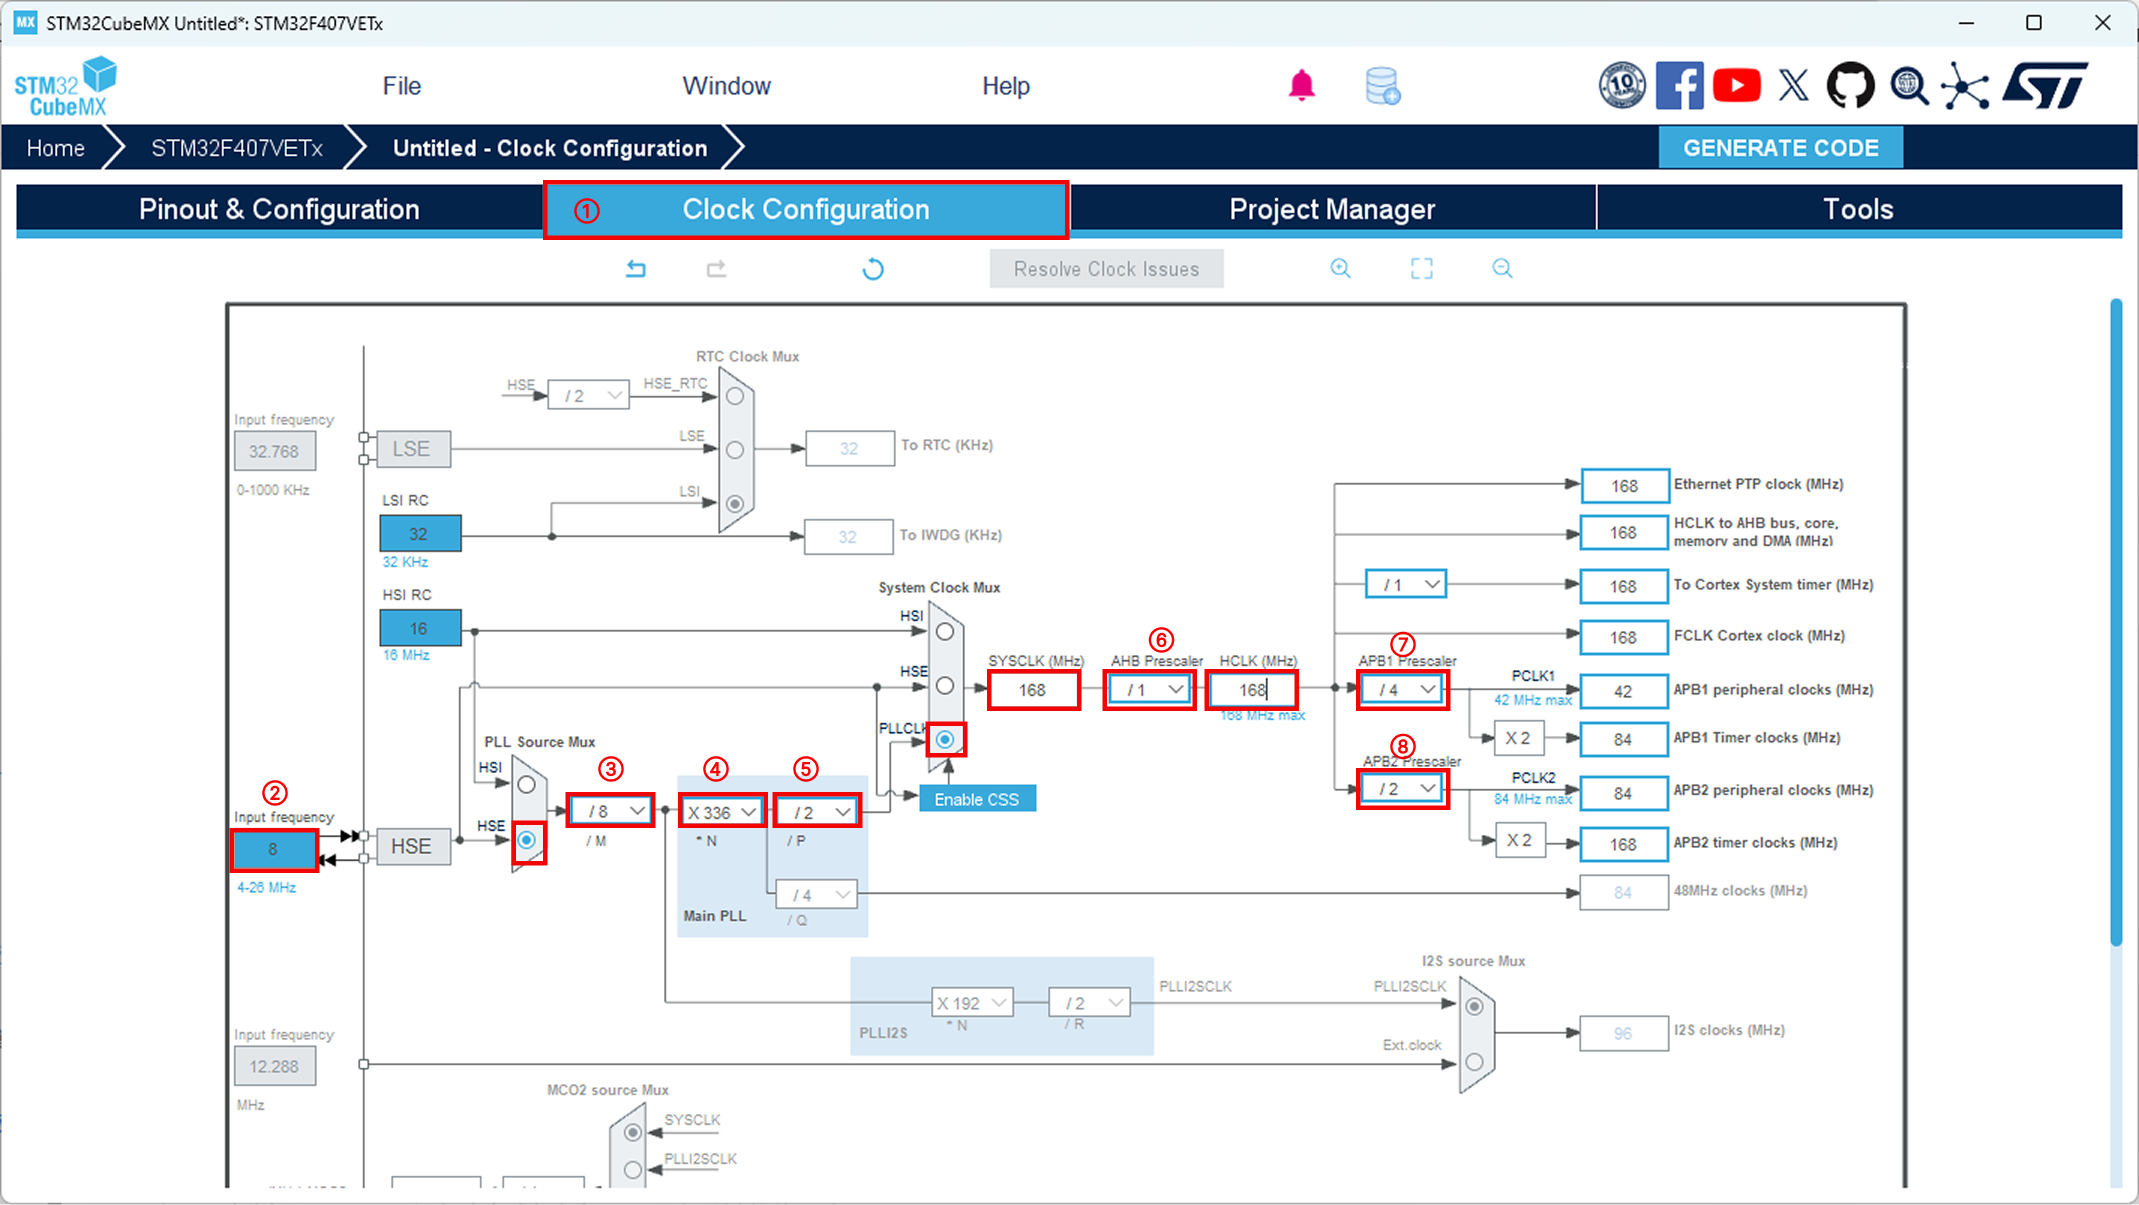This screenshot has height=1205, width=2139.
Task: Open the X social icon
Action: tap(1794, 86)
